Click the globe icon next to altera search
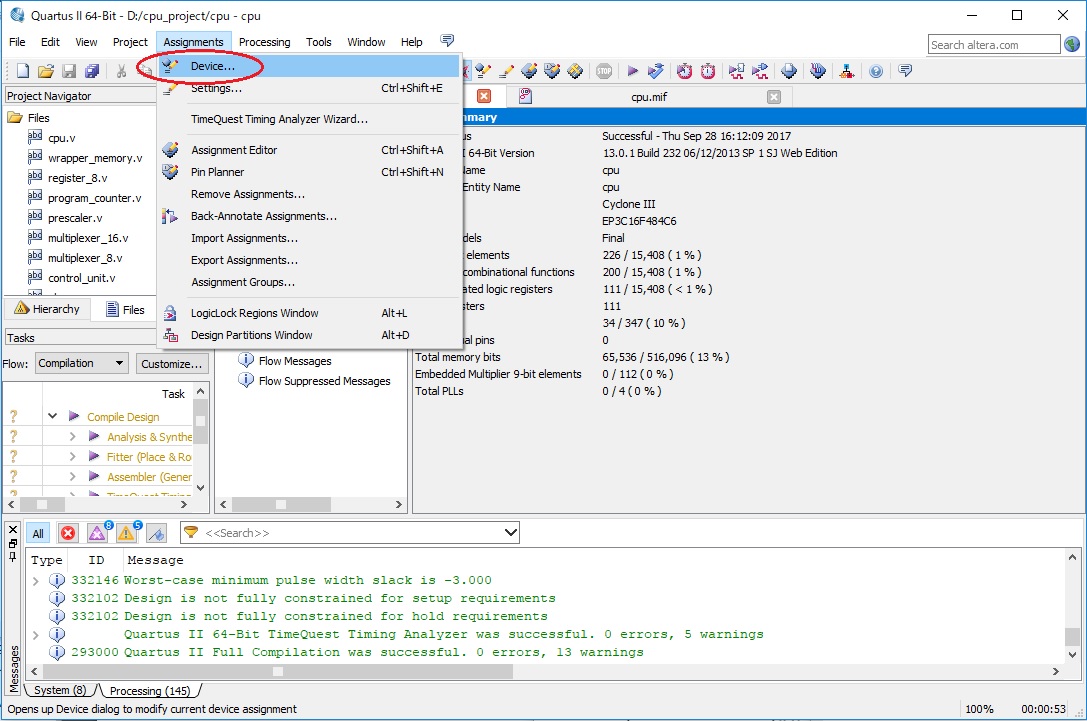The image size is (1087, 721). click(1072, 44)
